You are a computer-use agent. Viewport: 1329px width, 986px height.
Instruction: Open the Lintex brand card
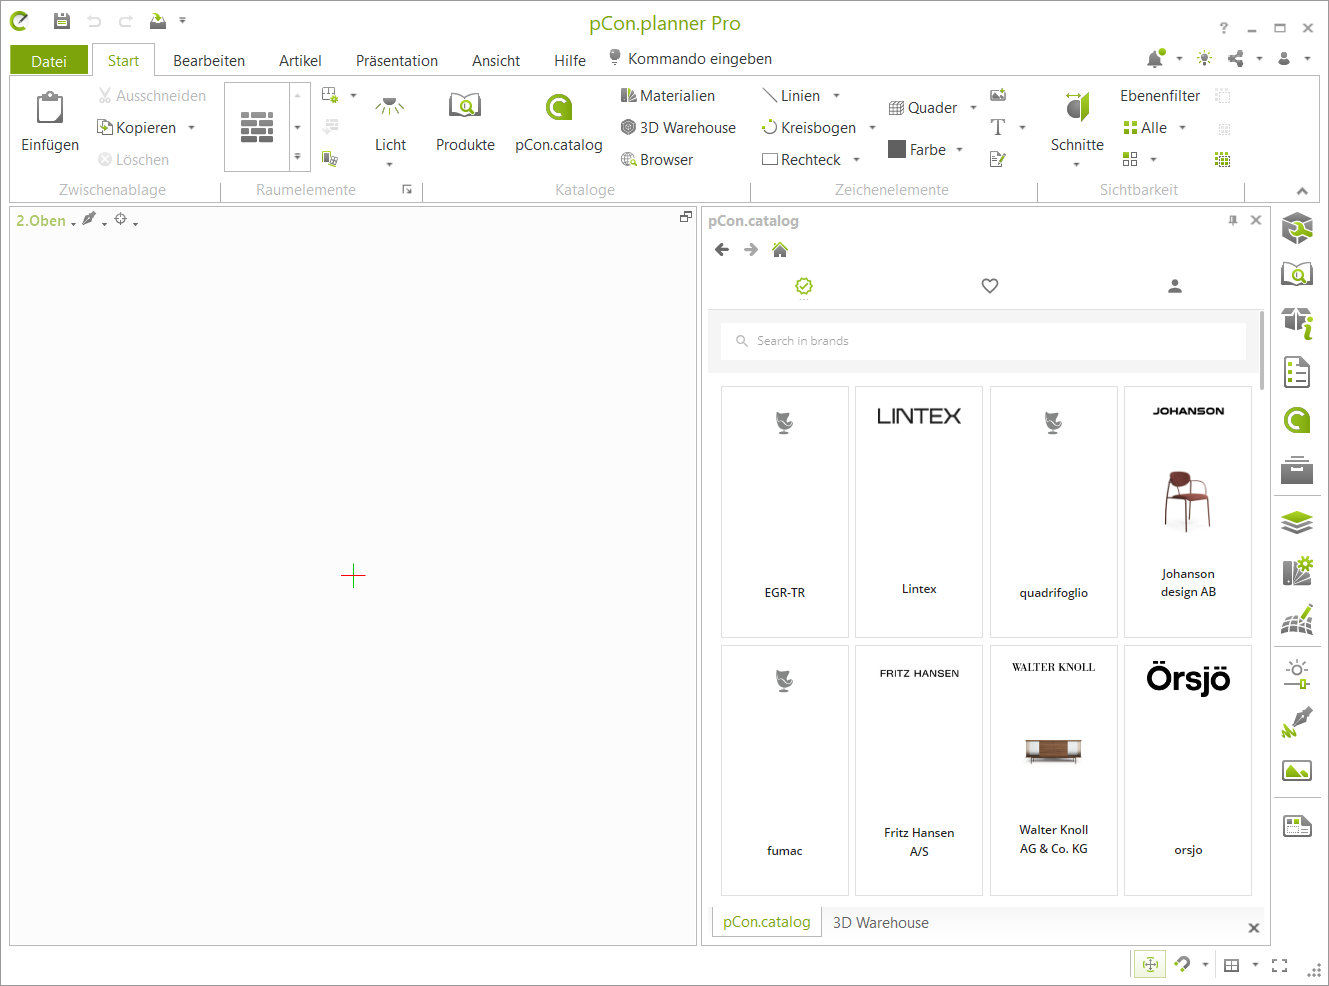[x=919, y=512]
